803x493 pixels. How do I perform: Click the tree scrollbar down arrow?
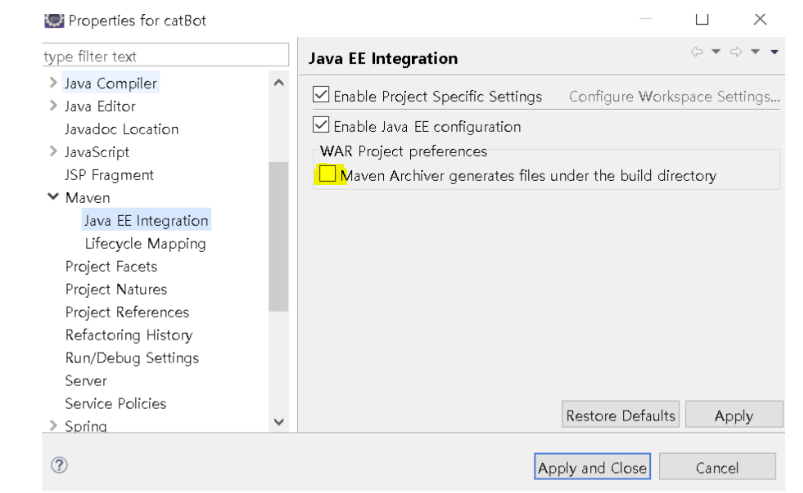pos(279,423)
